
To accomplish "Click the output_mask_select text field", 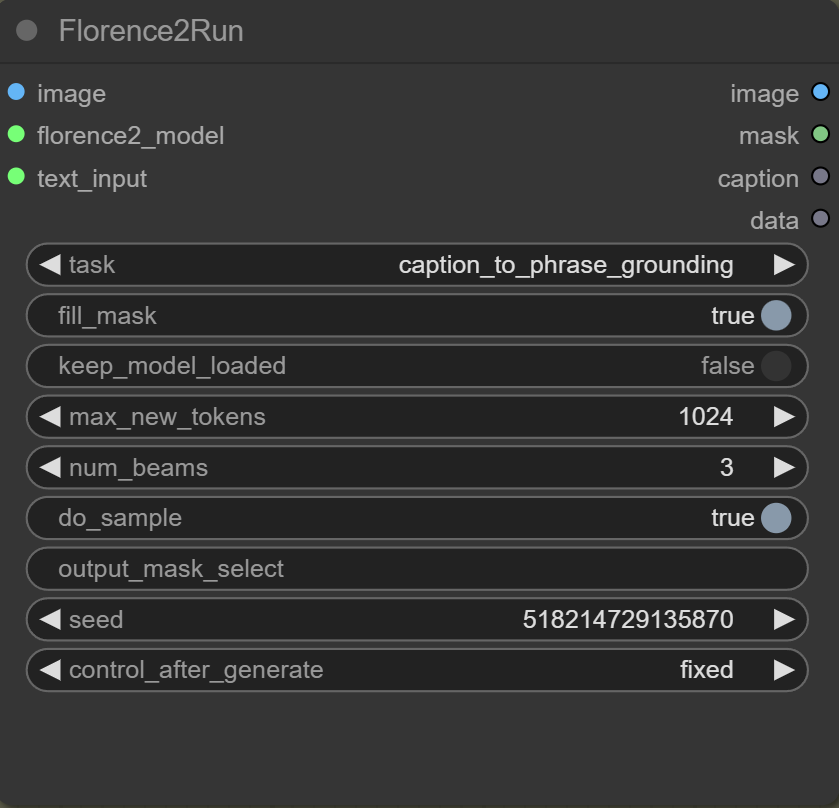I will click(416, 569).
